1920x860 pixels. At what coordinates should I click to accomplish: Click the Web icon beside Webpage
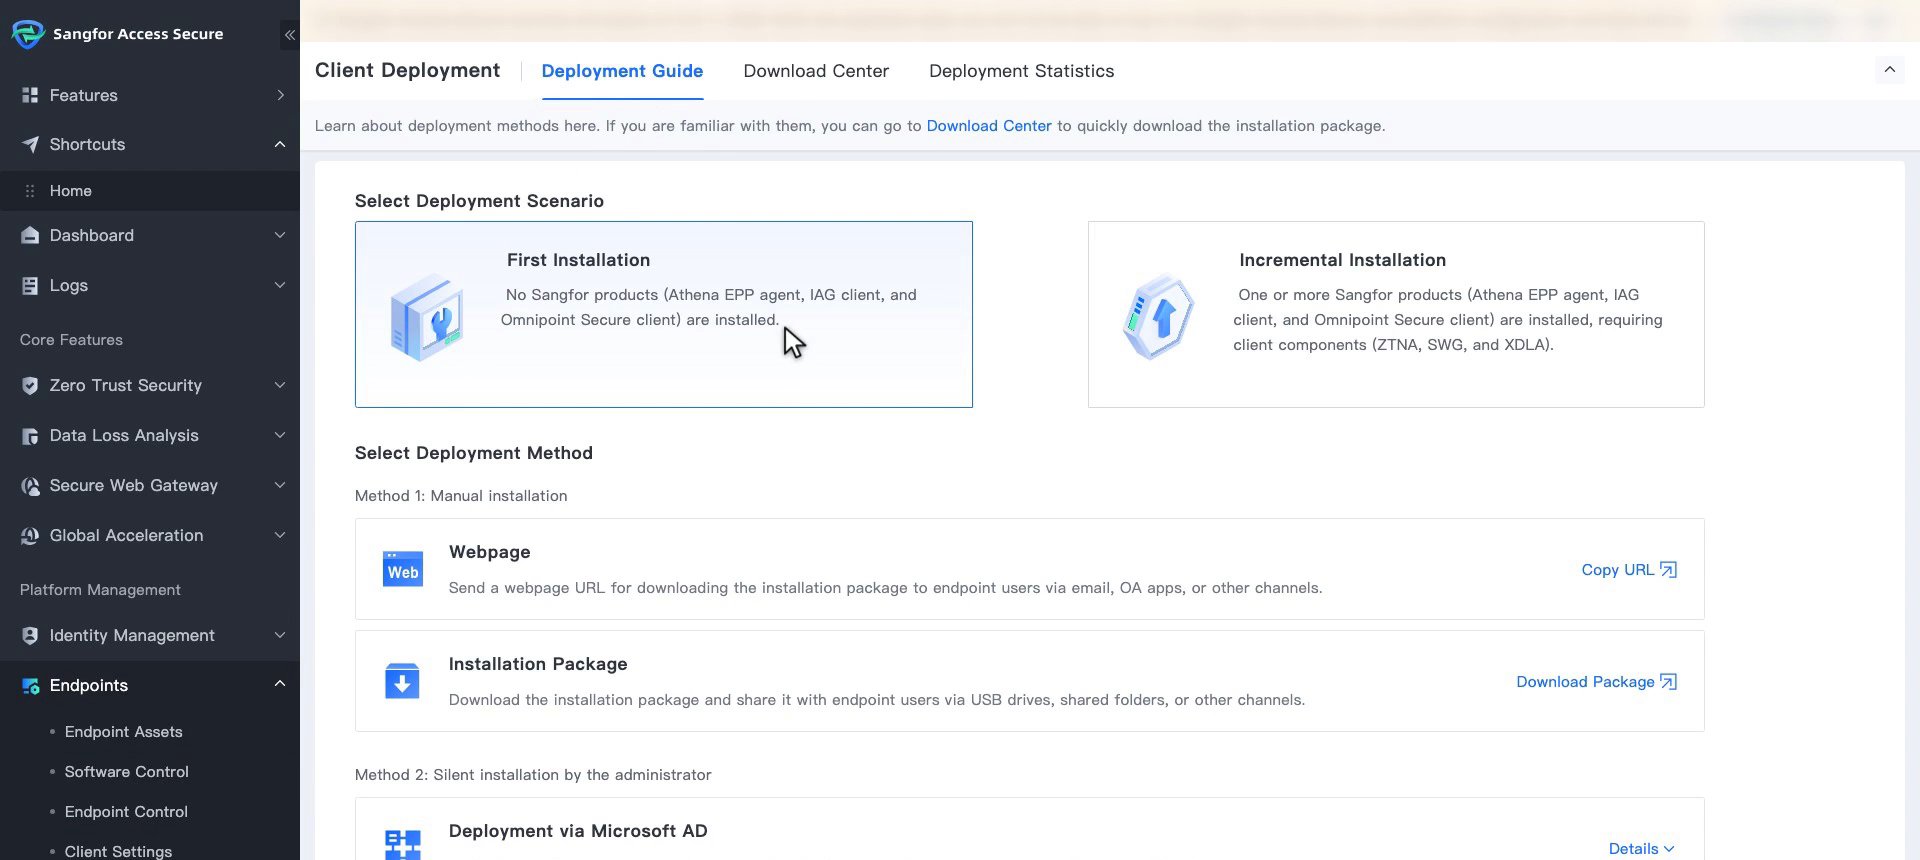pyautogui.click(x=403, y=569)
